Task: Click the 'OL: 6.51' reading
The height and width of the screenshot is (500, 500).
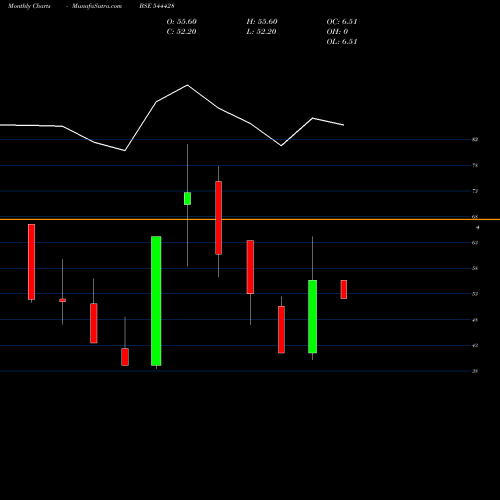Action: pos(342,42)
